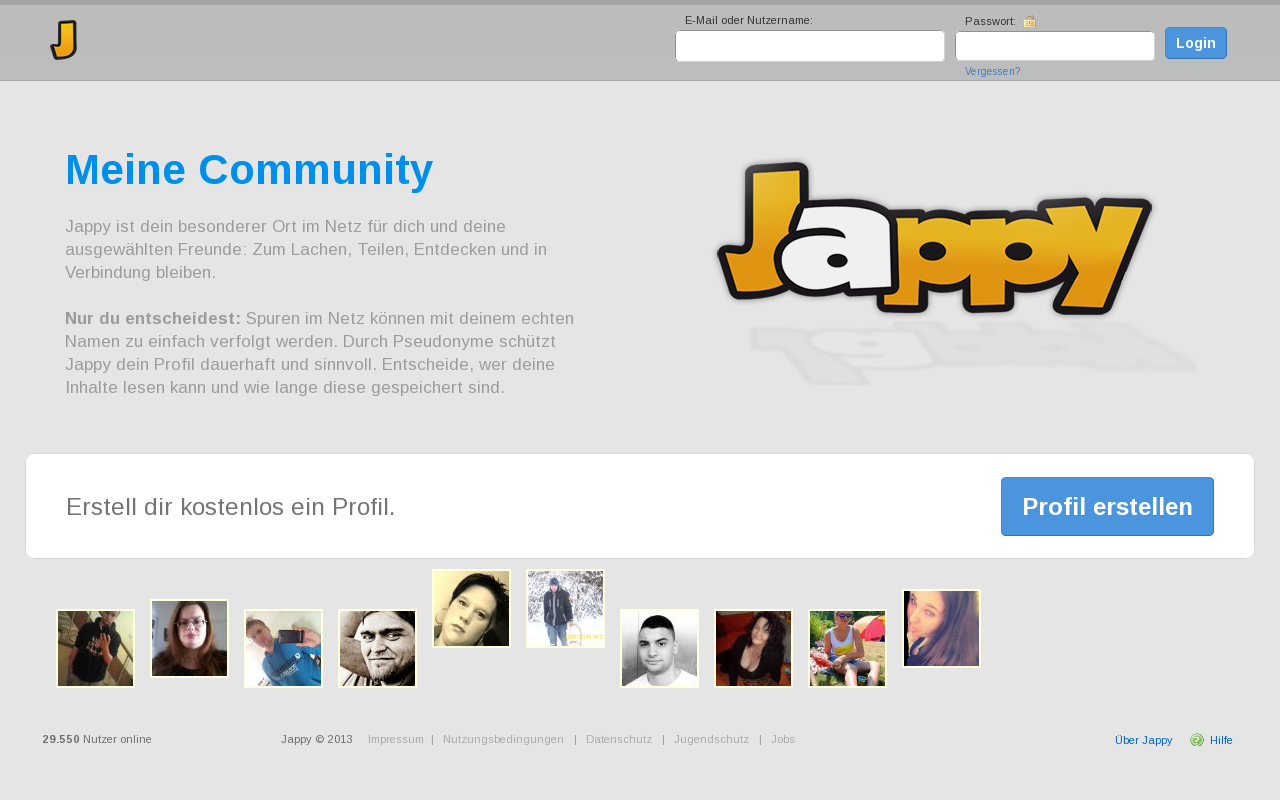The width and height of the screenshot is (1280, 800).
Task: Open purple-tinted woman selfie photo
Action: (x=941, y=628)
